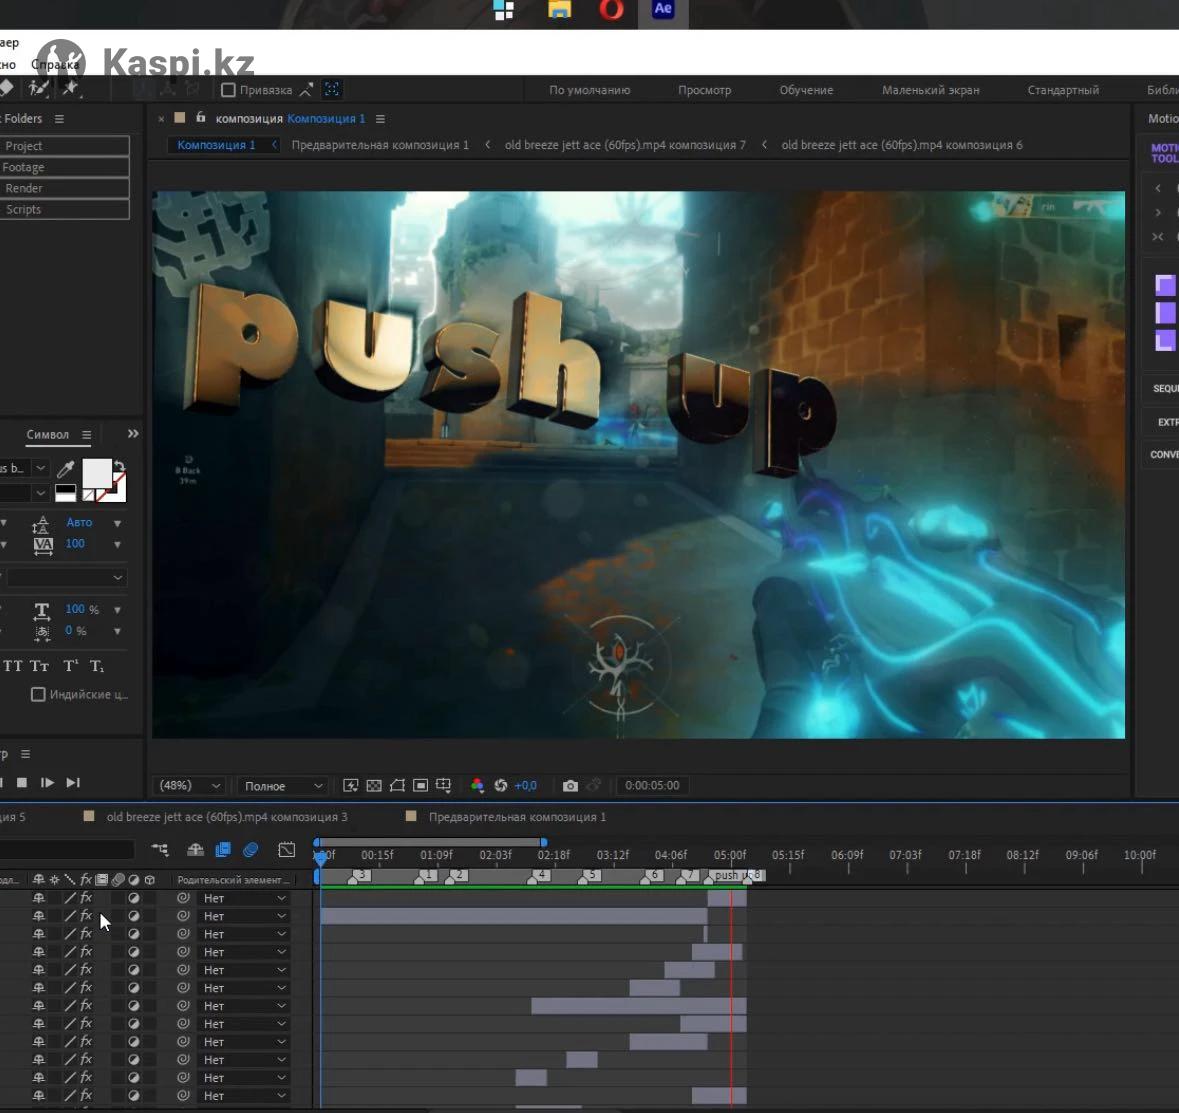Toggle the region of interest
Image resolution: width=1179 pixels, height=1113 pixels.
point(420,786)
